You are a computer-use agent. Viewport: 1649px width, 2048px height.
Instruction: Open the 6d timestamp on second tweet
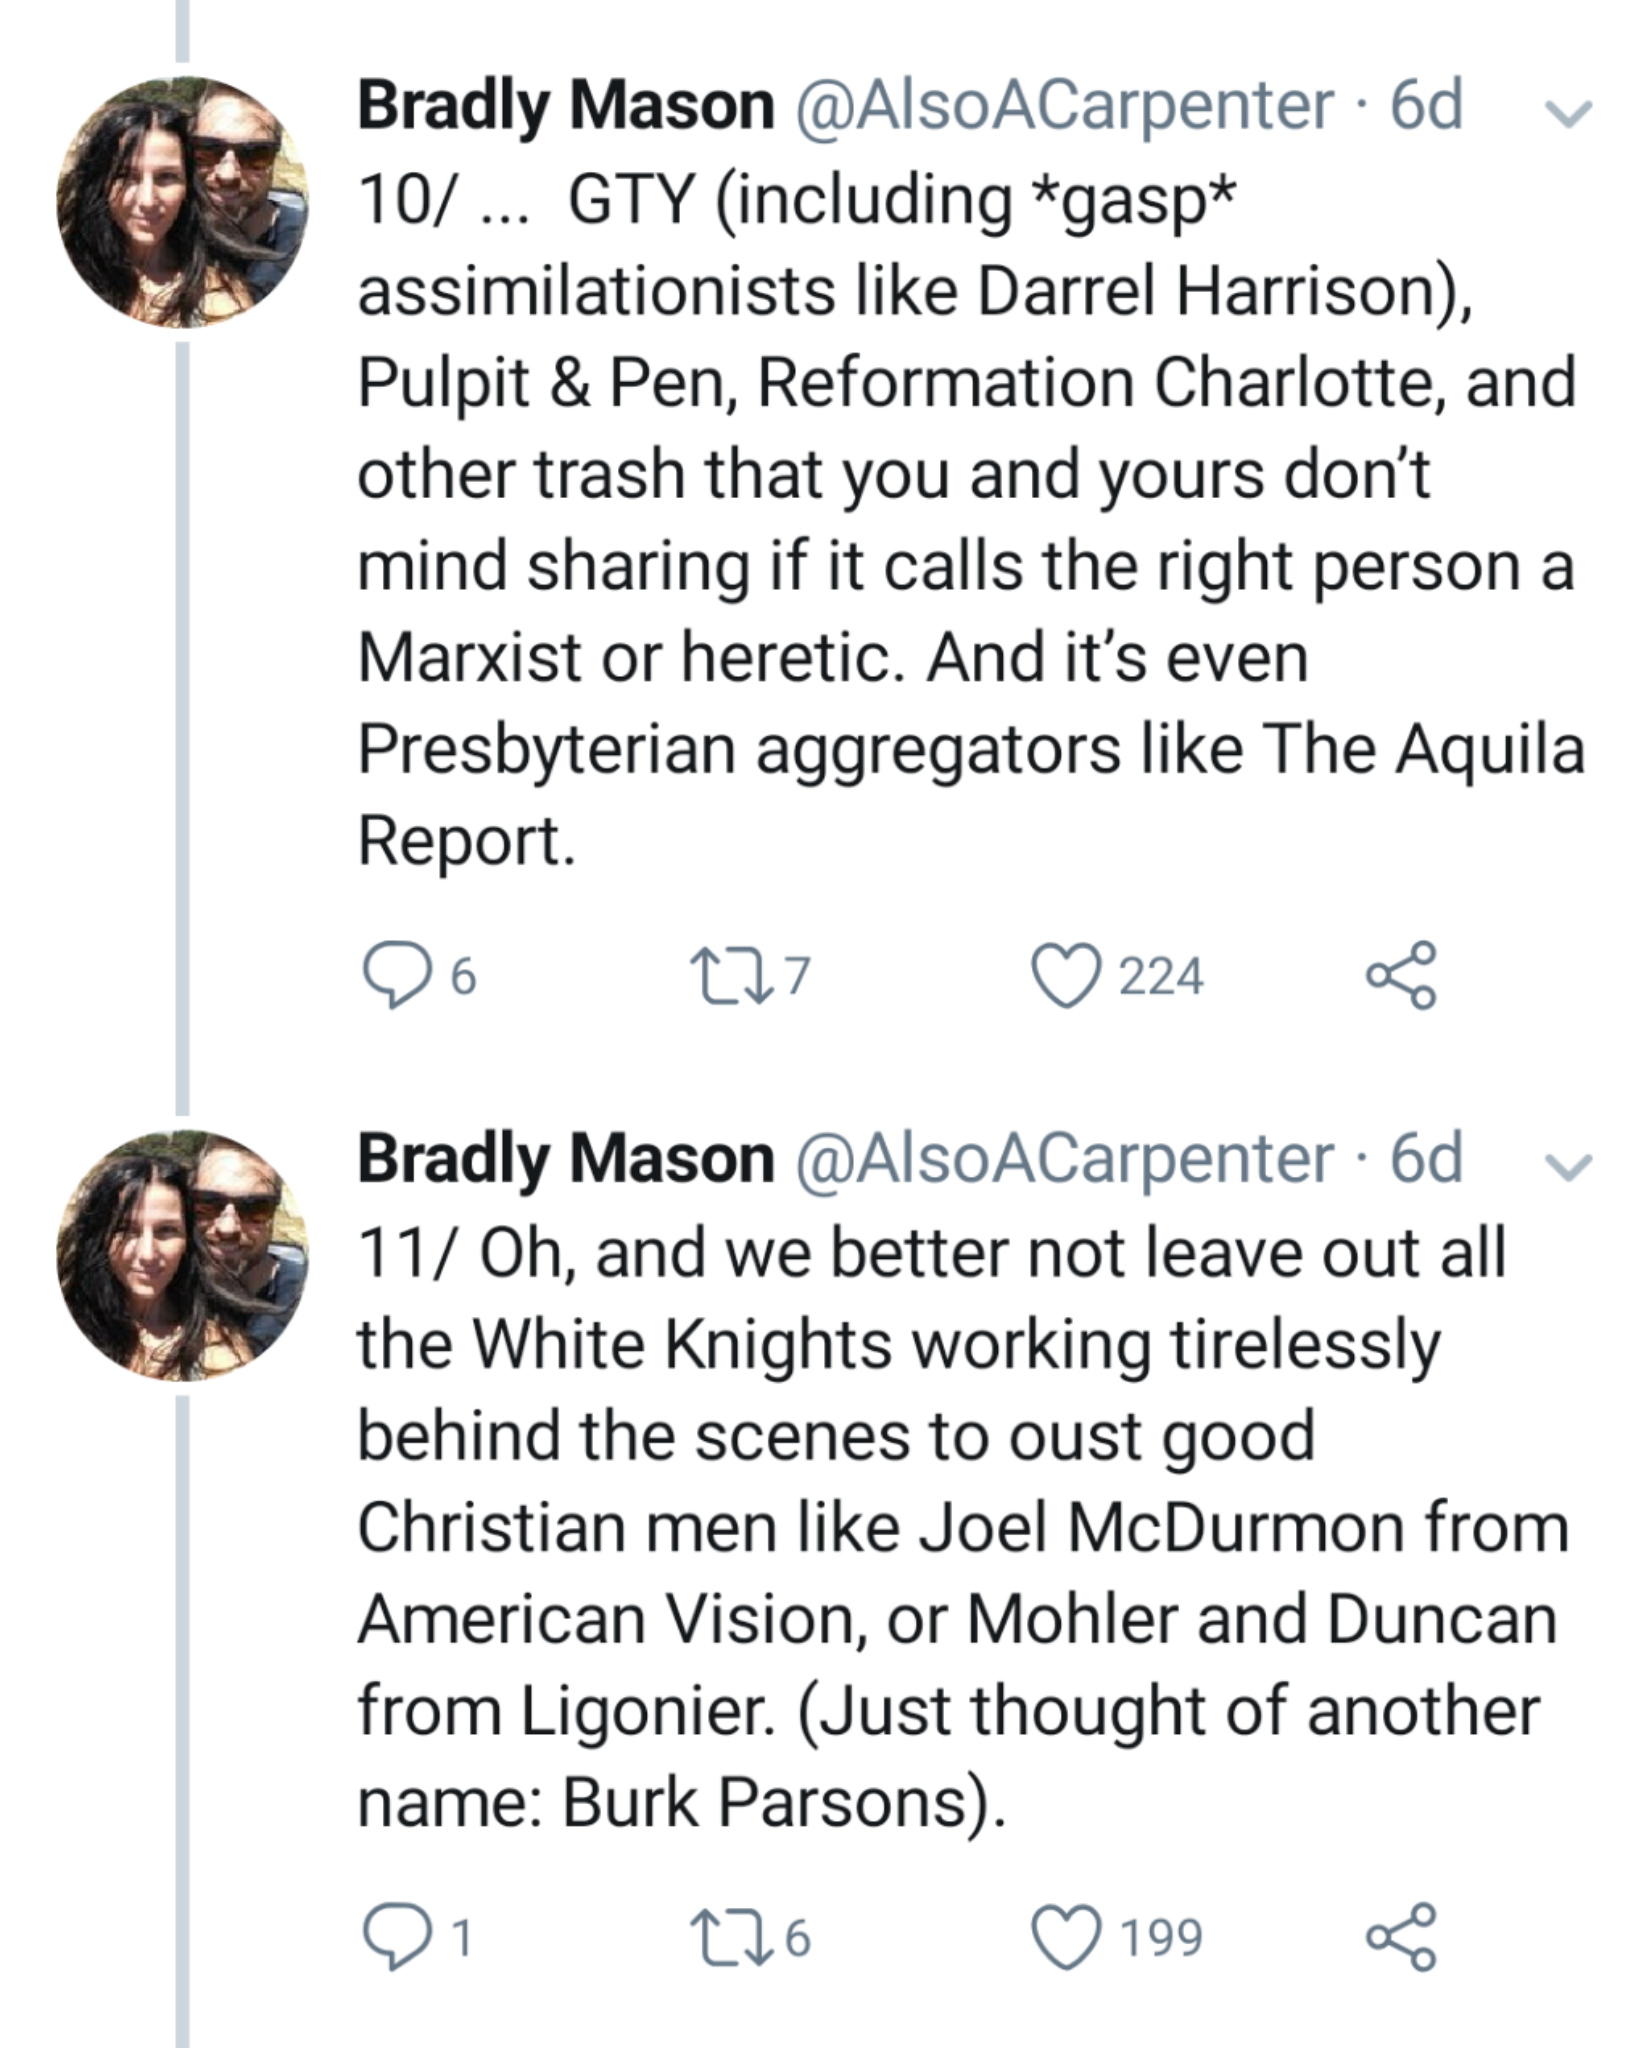(x=1426, y=1160)
